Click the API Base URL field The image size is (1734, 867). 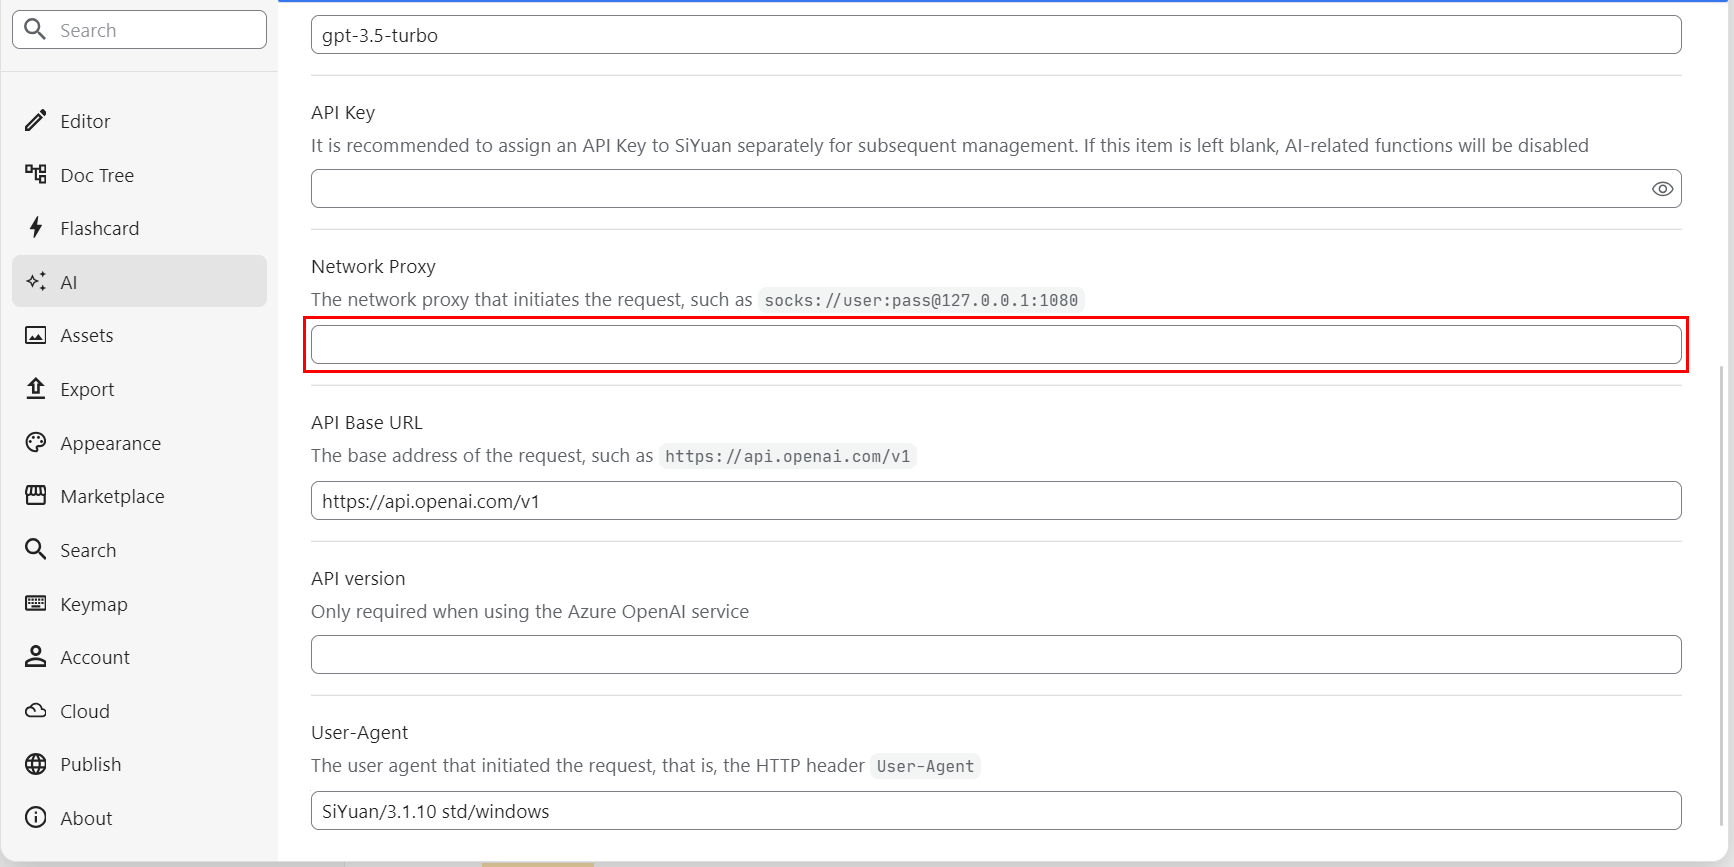(x=995, y=501)
